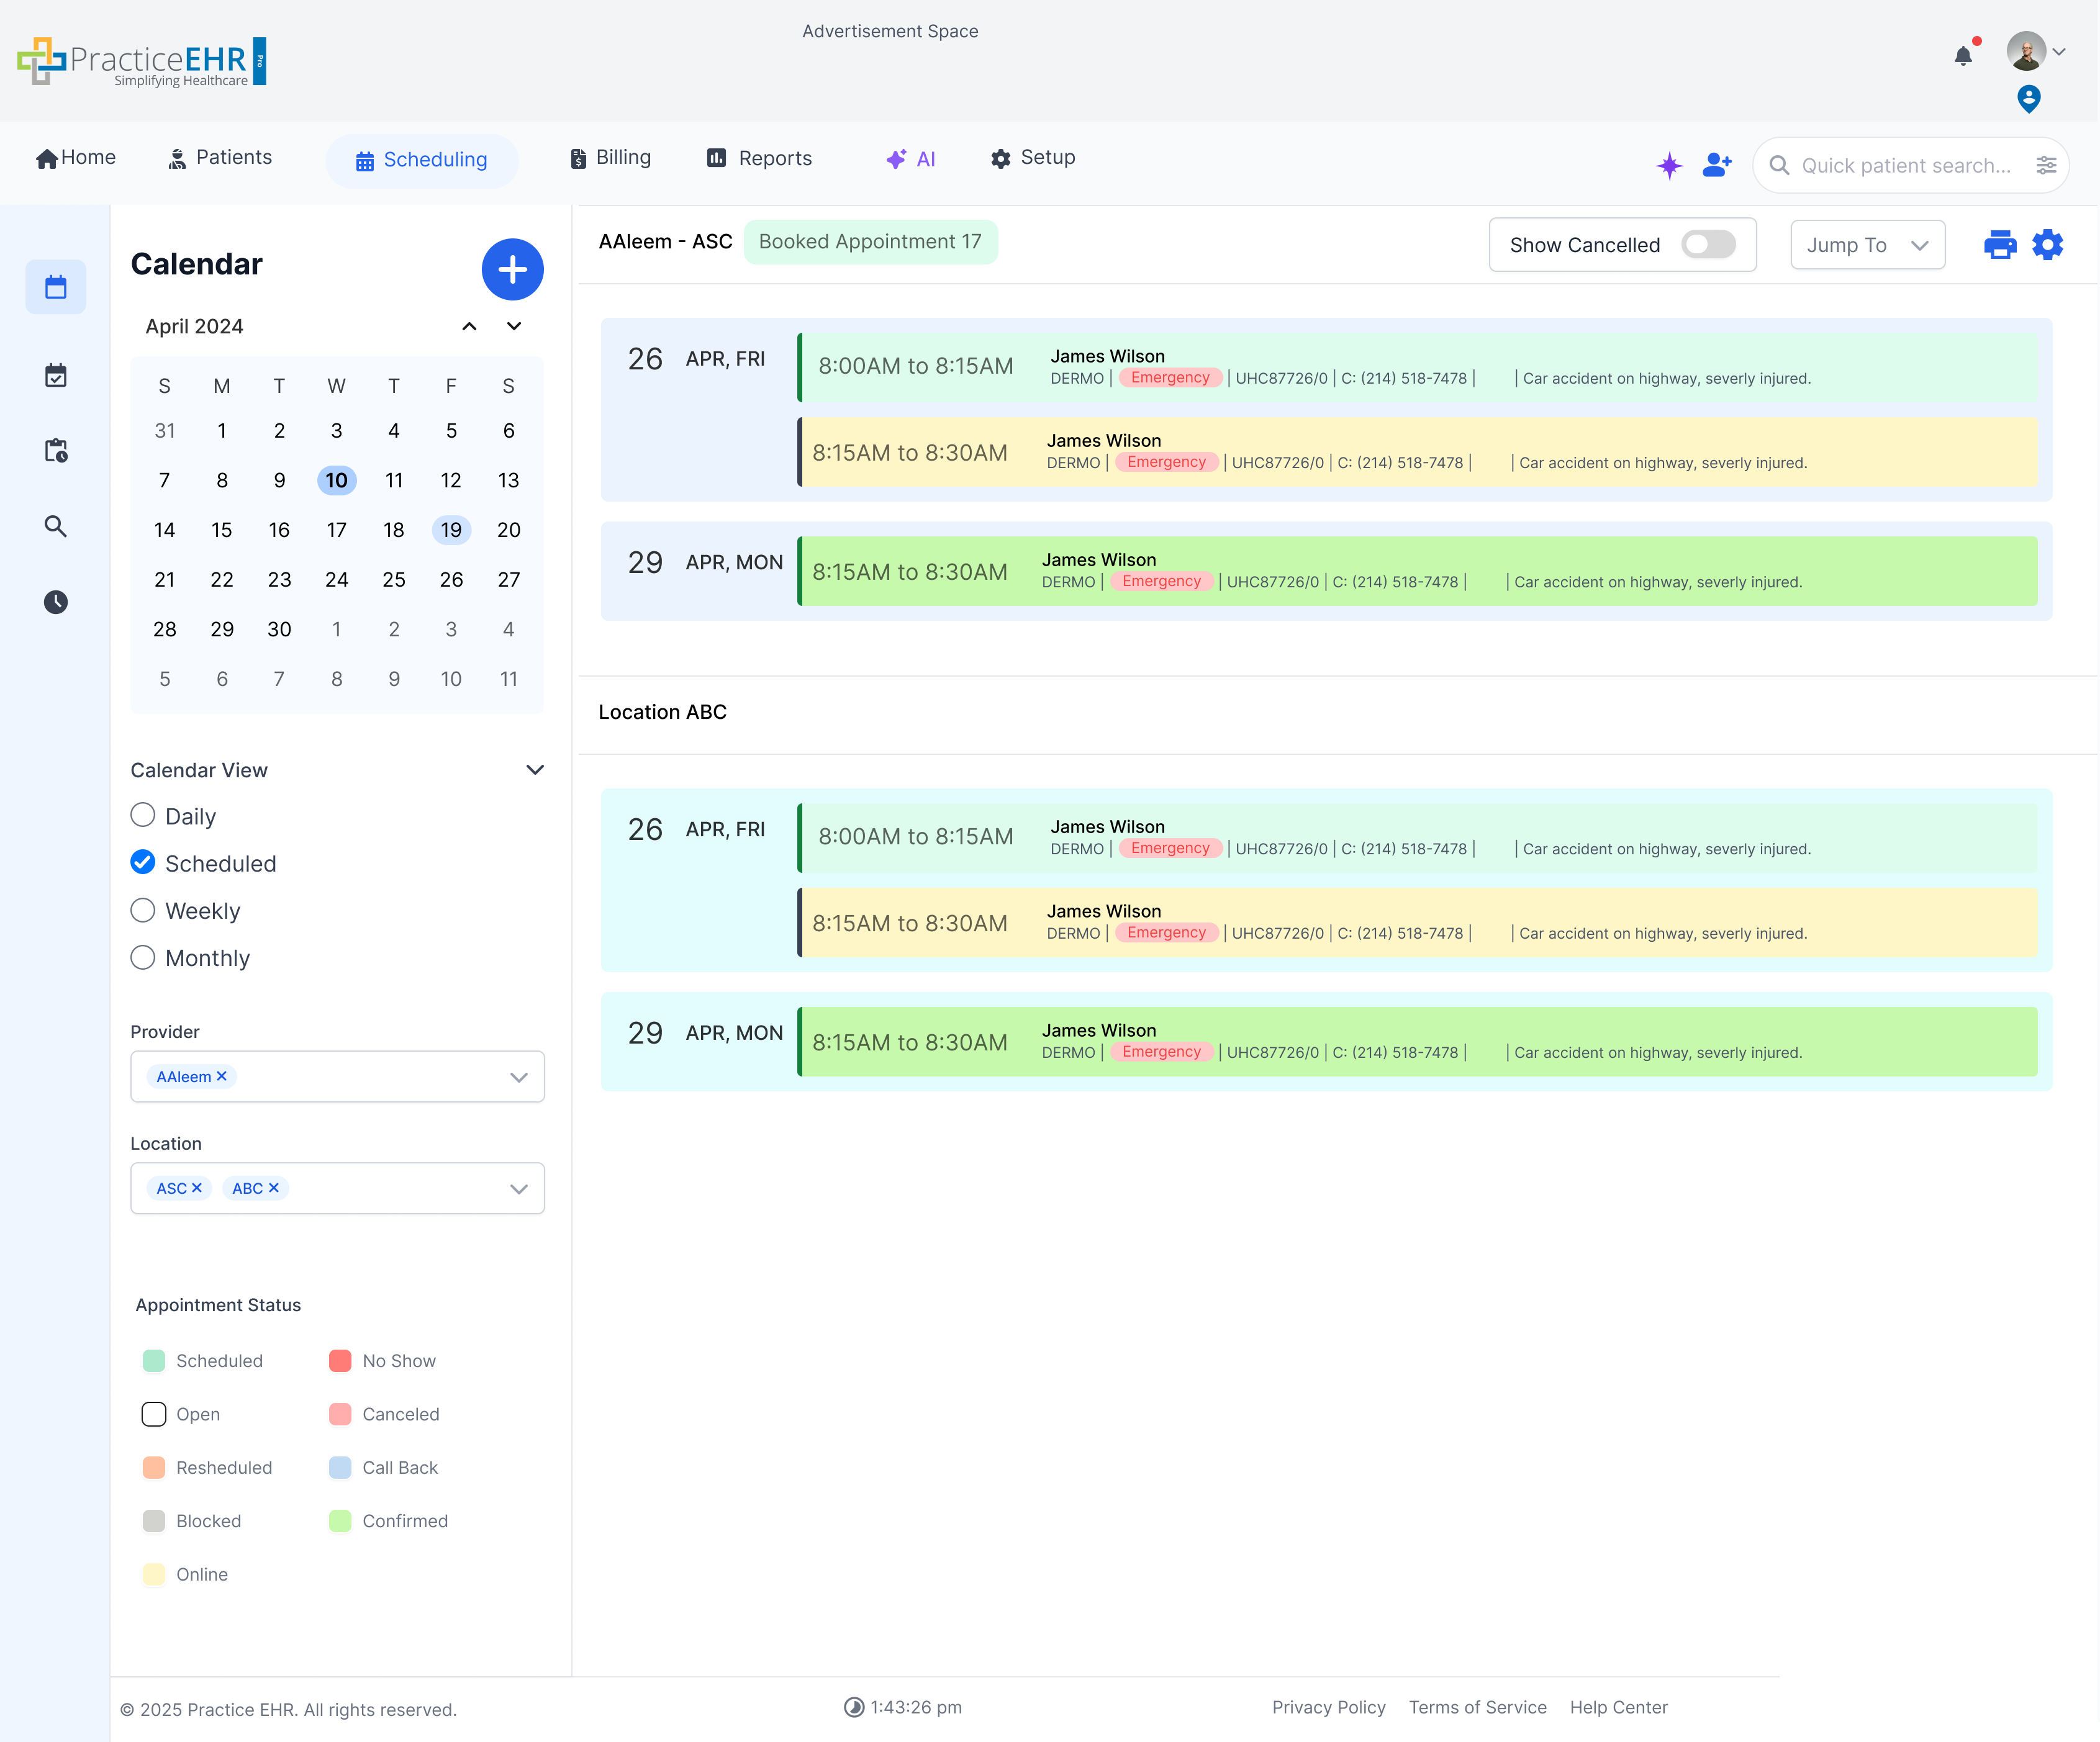Select the Weekly calendar view radio button
Viewport: 2100px width, 1742px height.
[142, 910]
